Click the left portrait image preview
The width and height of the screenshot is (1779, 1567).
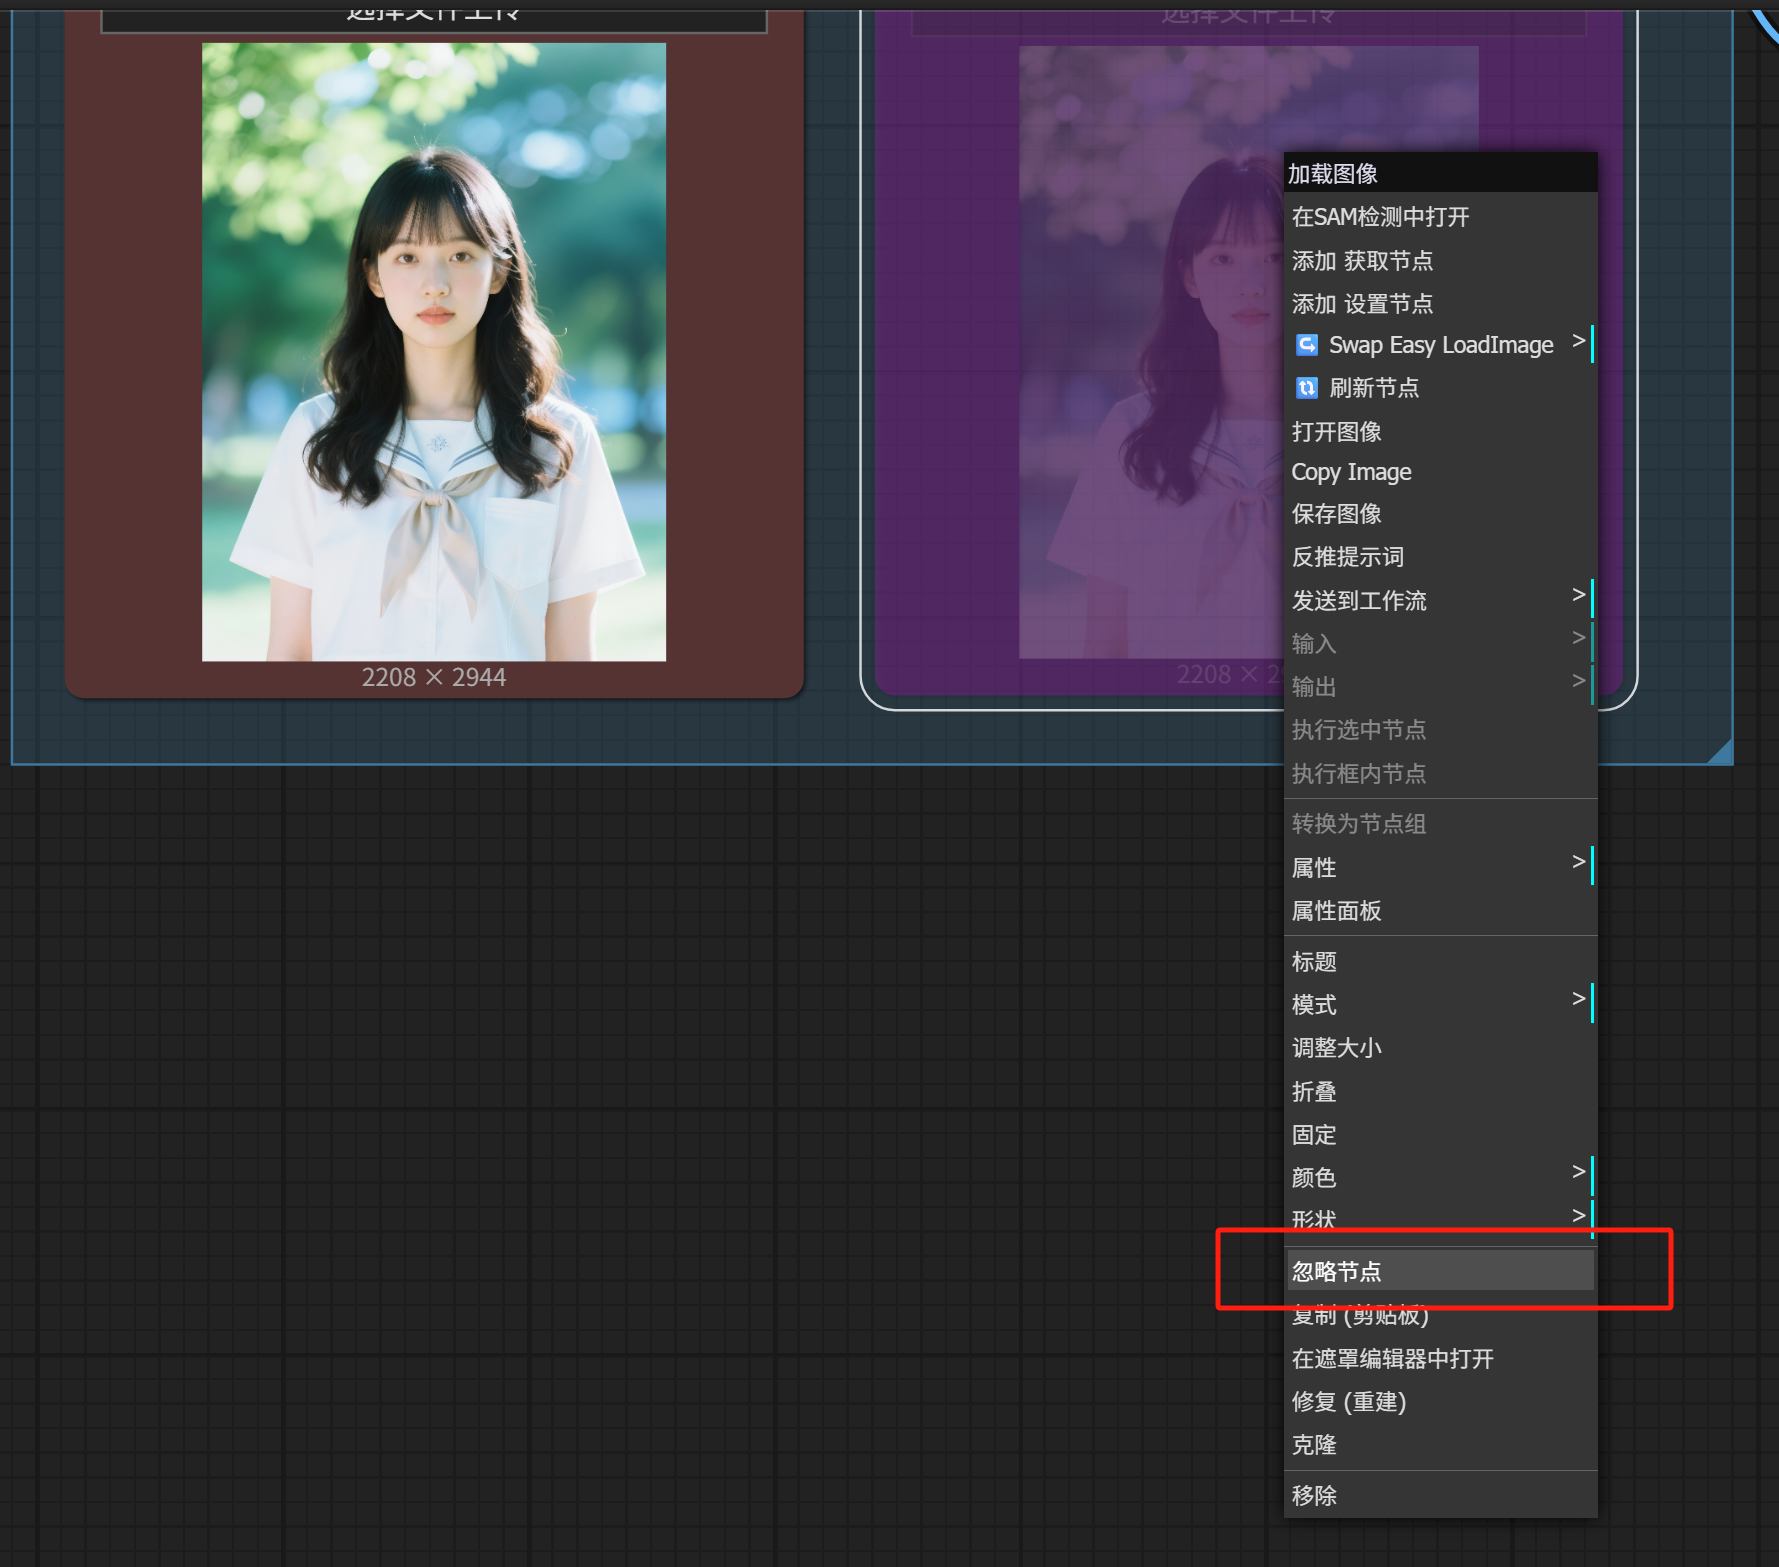[x=434, y=352]
